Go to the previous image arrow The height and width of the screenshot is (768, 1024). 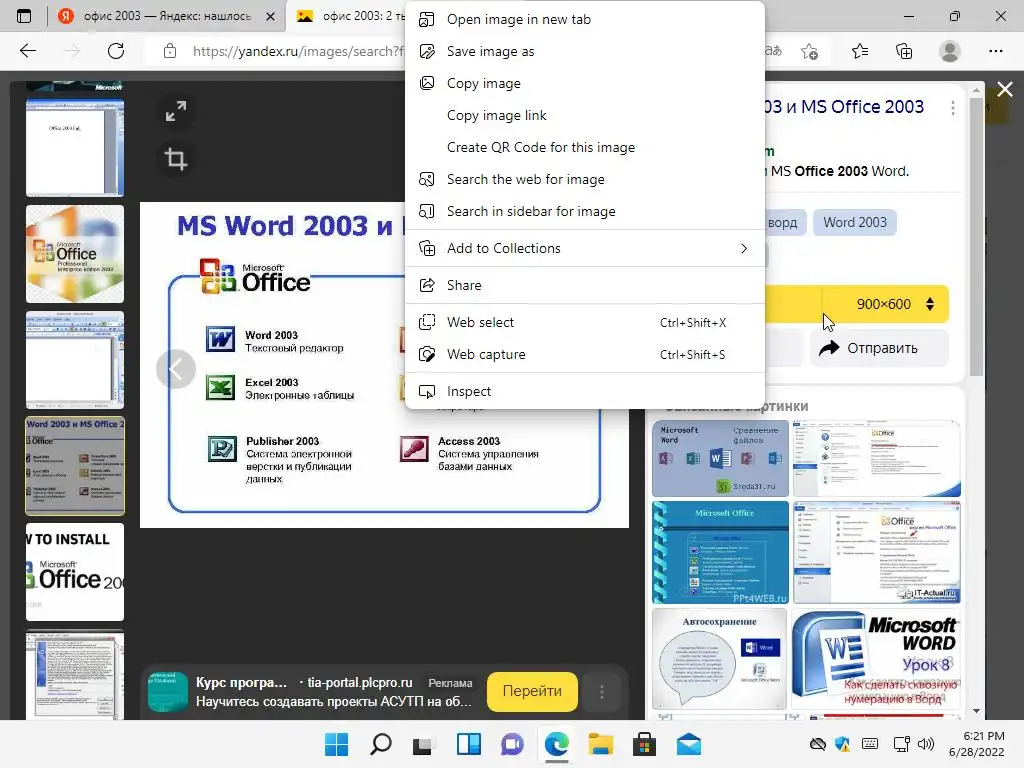click(x=176, y=369)
